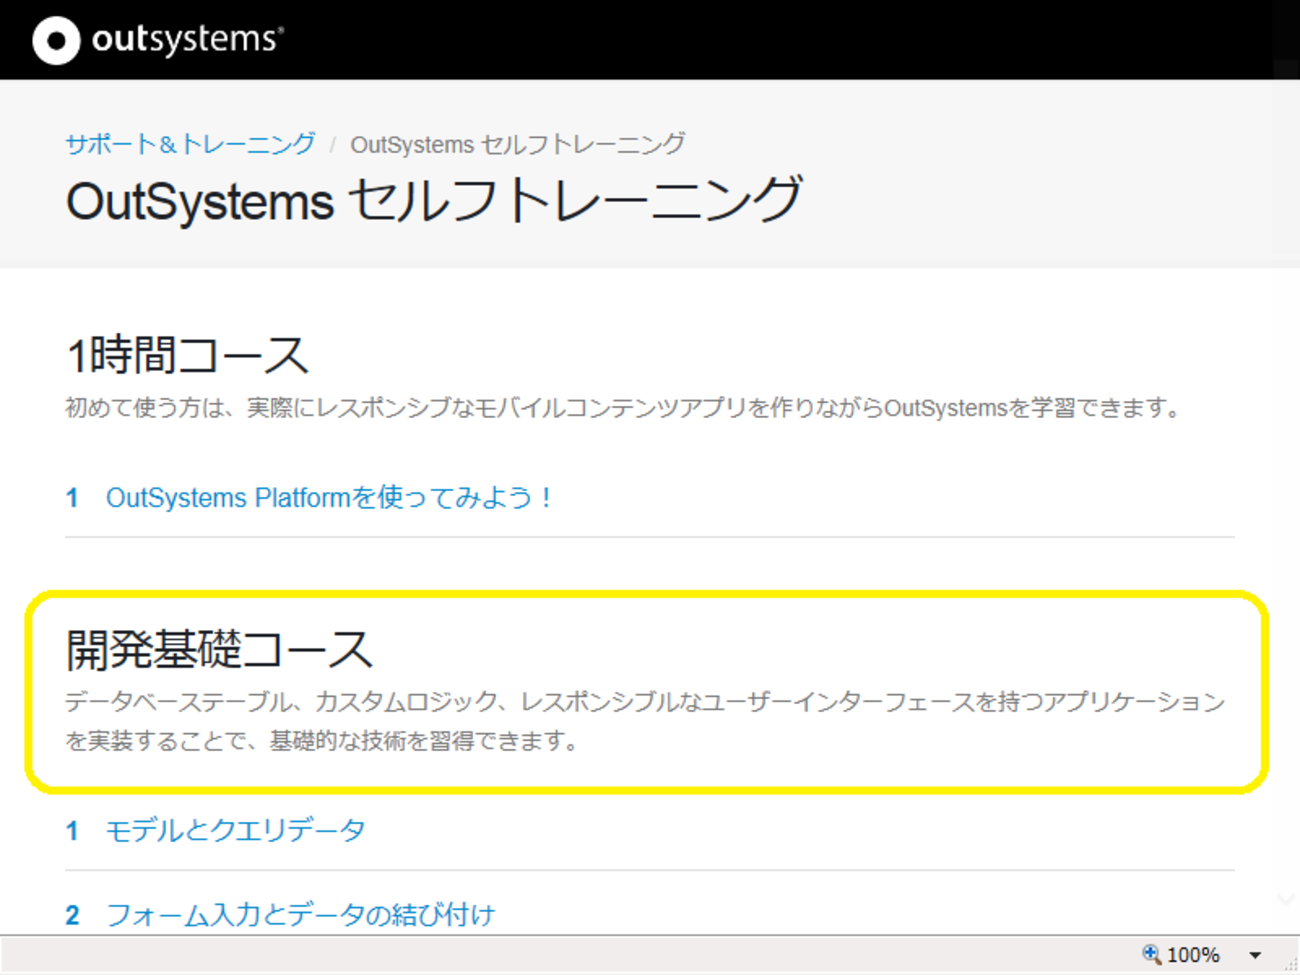Click the window resize grip in status bar corner
The width and height of the screenshot is (1300, 975).
coord(1290,964)
